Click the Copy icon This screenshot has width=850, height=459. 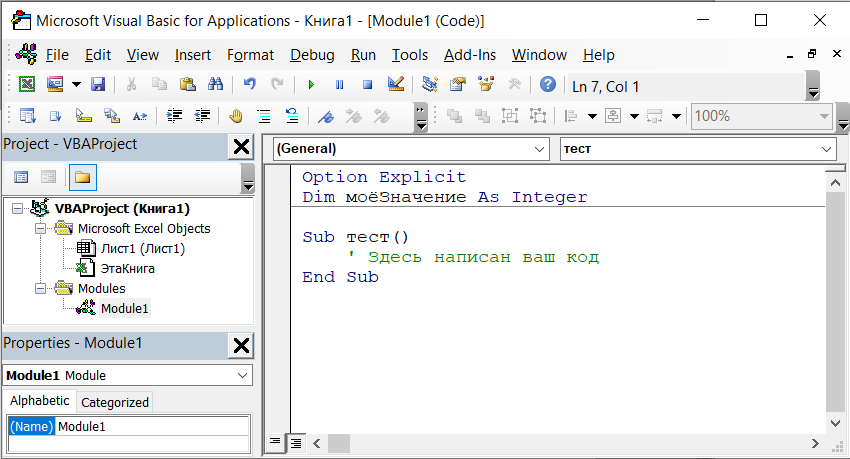159,84
